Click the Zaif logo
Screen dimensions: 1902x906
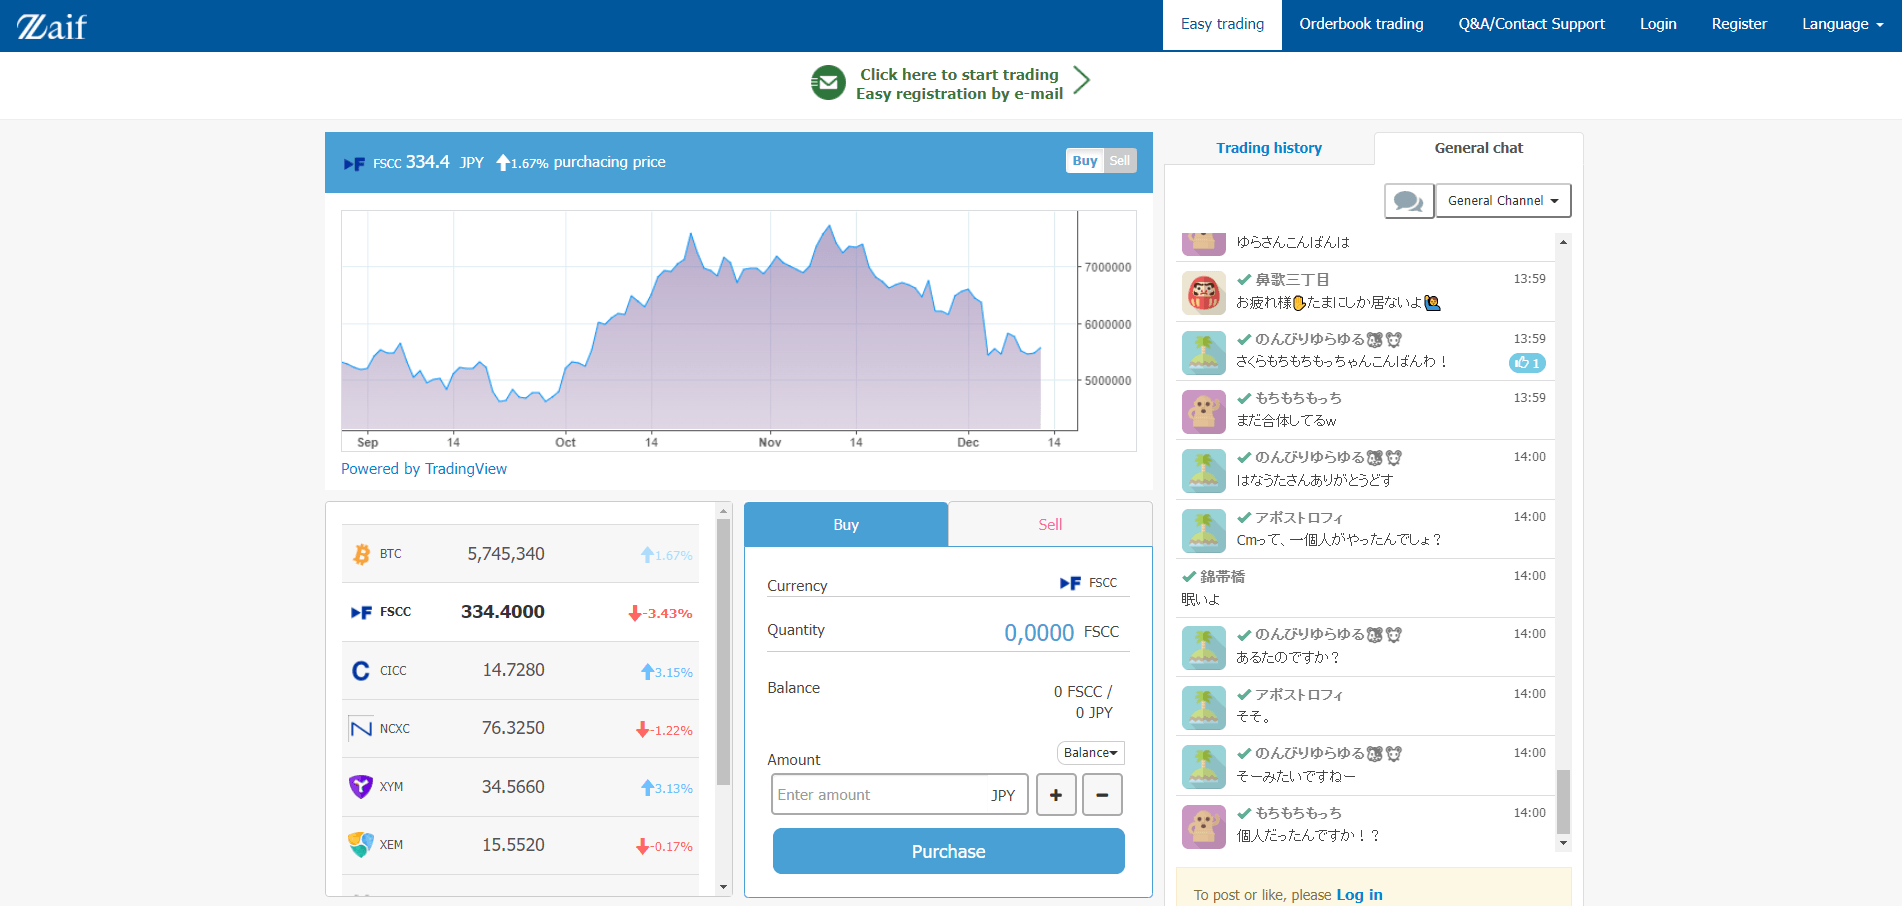tap(52, 26)
